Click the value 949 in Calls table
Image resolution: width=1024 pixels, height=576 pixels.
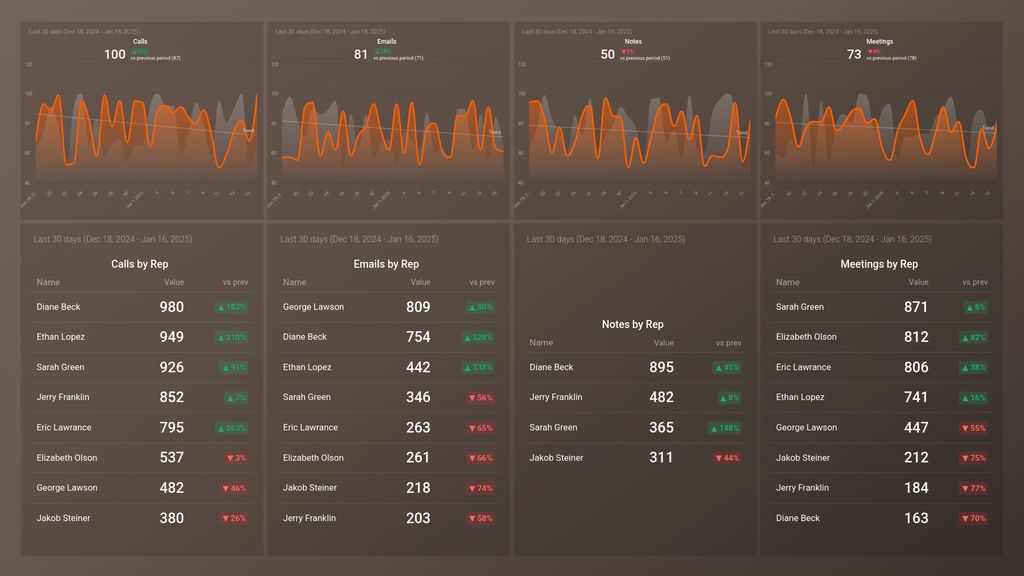[172, 337]
